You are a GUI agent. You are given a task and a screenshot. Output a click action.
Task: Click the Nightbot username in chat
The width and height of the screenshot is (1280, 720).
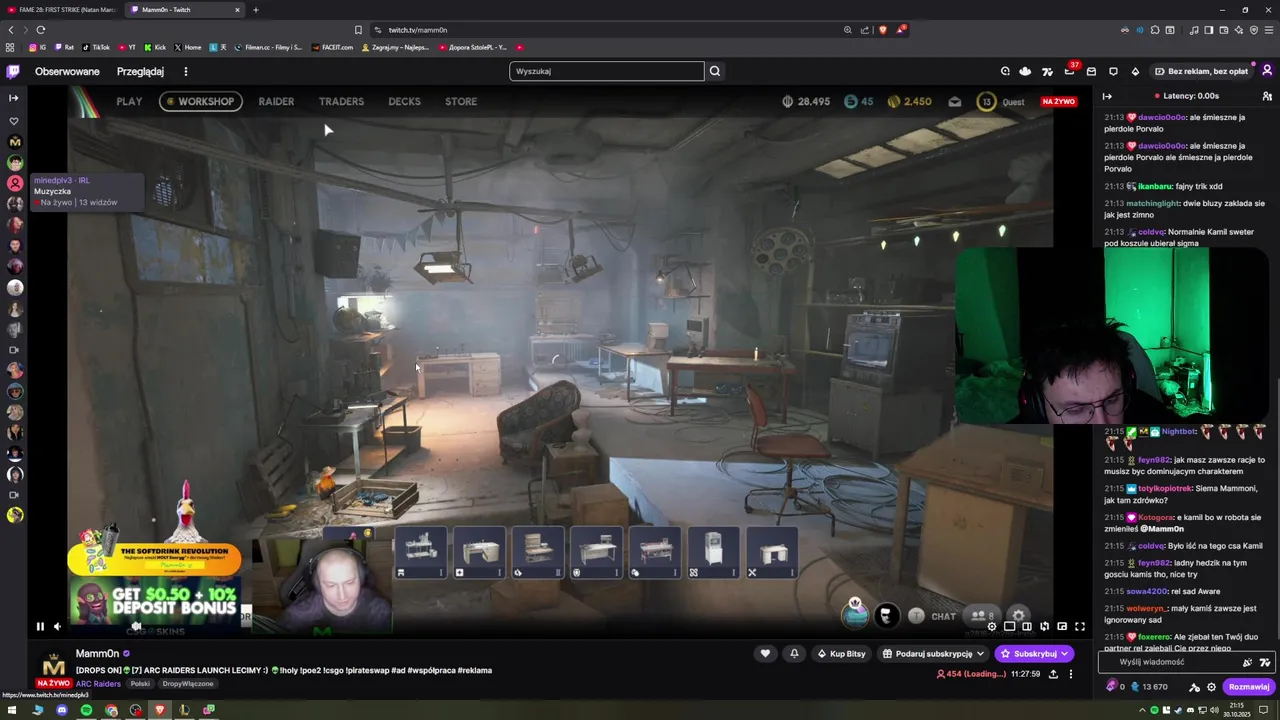click(1179, 431)
